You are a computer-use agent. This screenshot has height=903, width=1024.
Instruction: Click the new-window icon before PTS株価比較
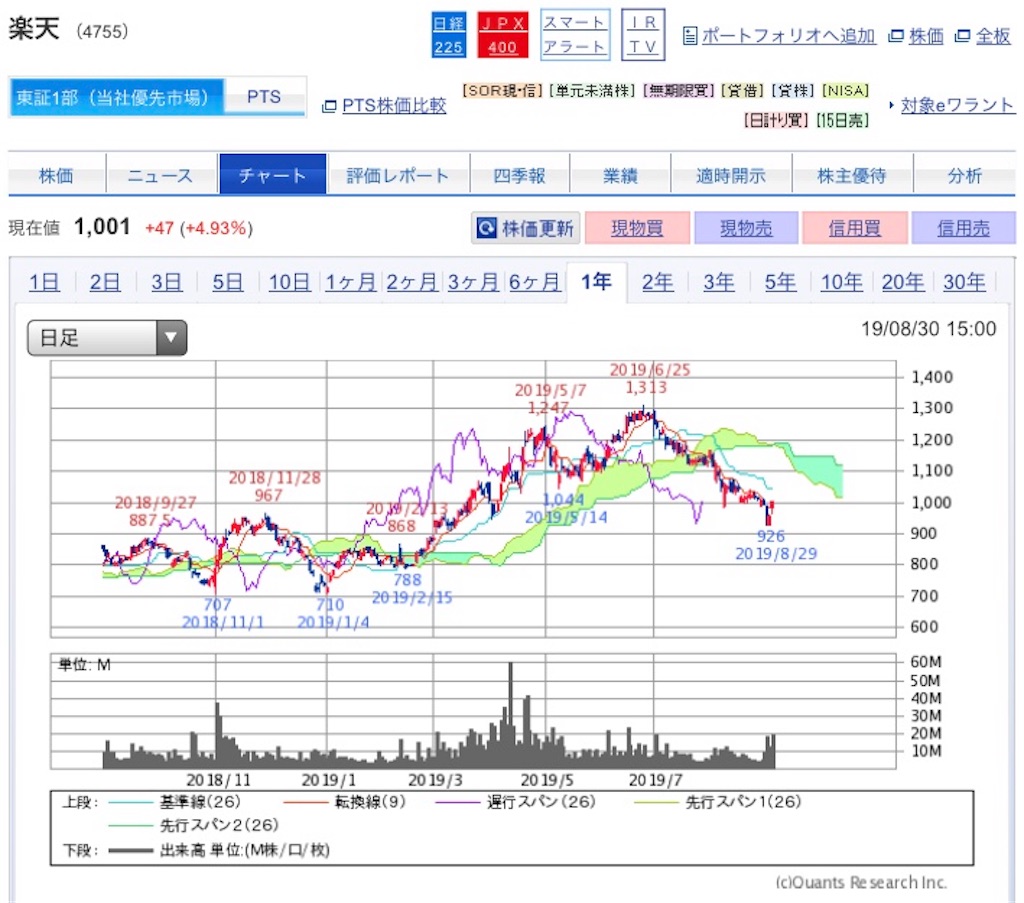click(x=329, y=106)
